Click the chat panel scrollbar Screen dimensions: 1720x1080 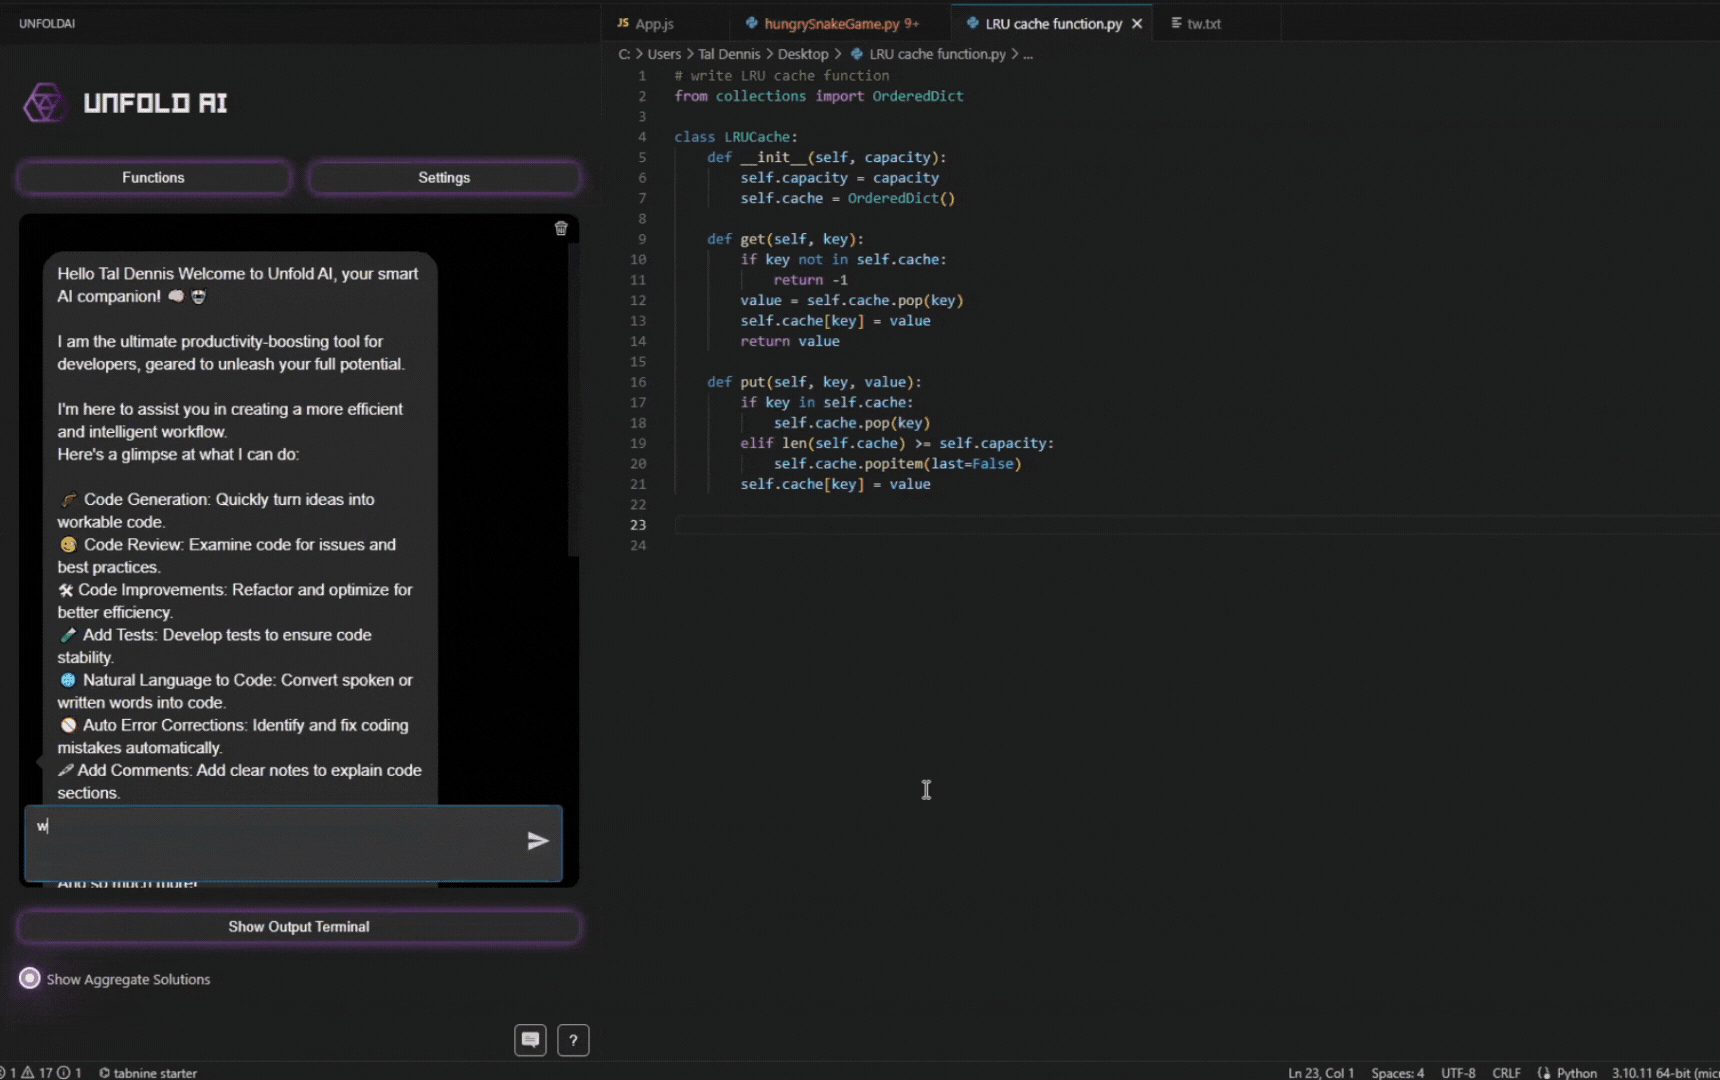coord(573,400)
